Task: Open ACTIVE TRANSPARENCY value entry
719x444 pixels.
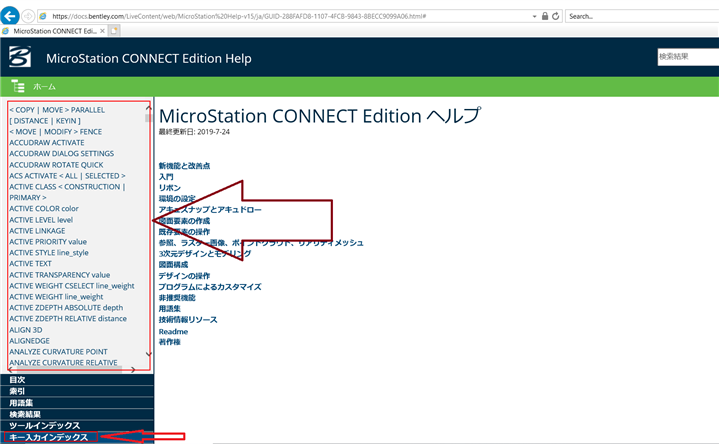Action: 60,275
